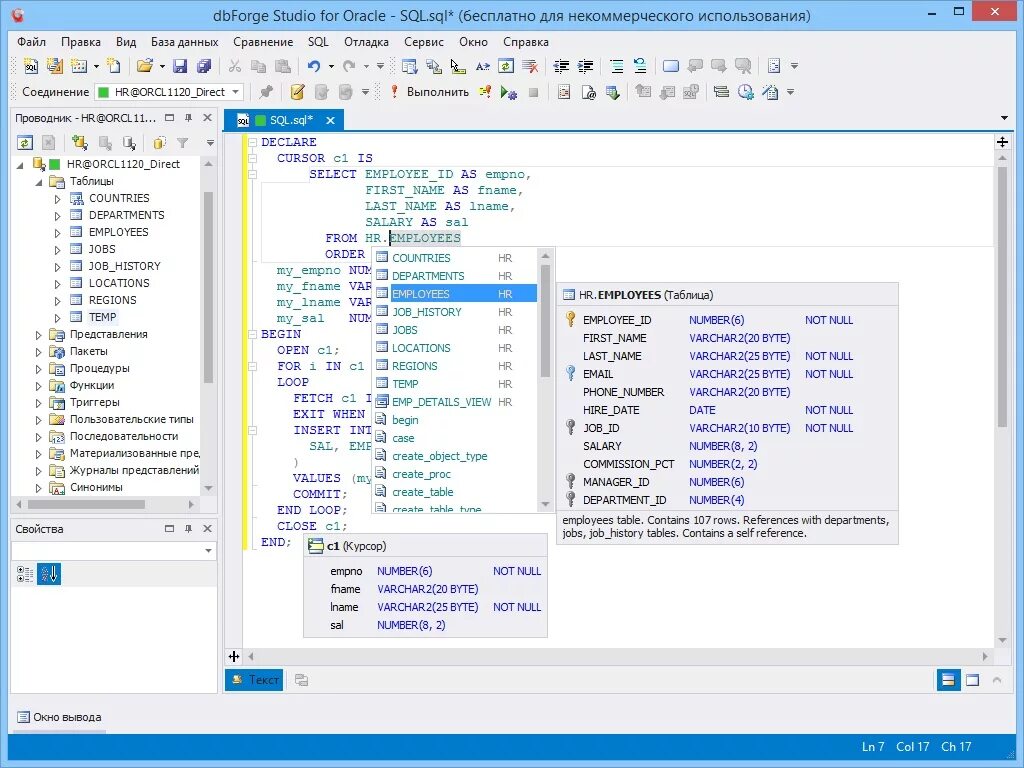1024x768 pixels.
Task: Close the SQL.sql* tab
Action: tap(331, 120)
